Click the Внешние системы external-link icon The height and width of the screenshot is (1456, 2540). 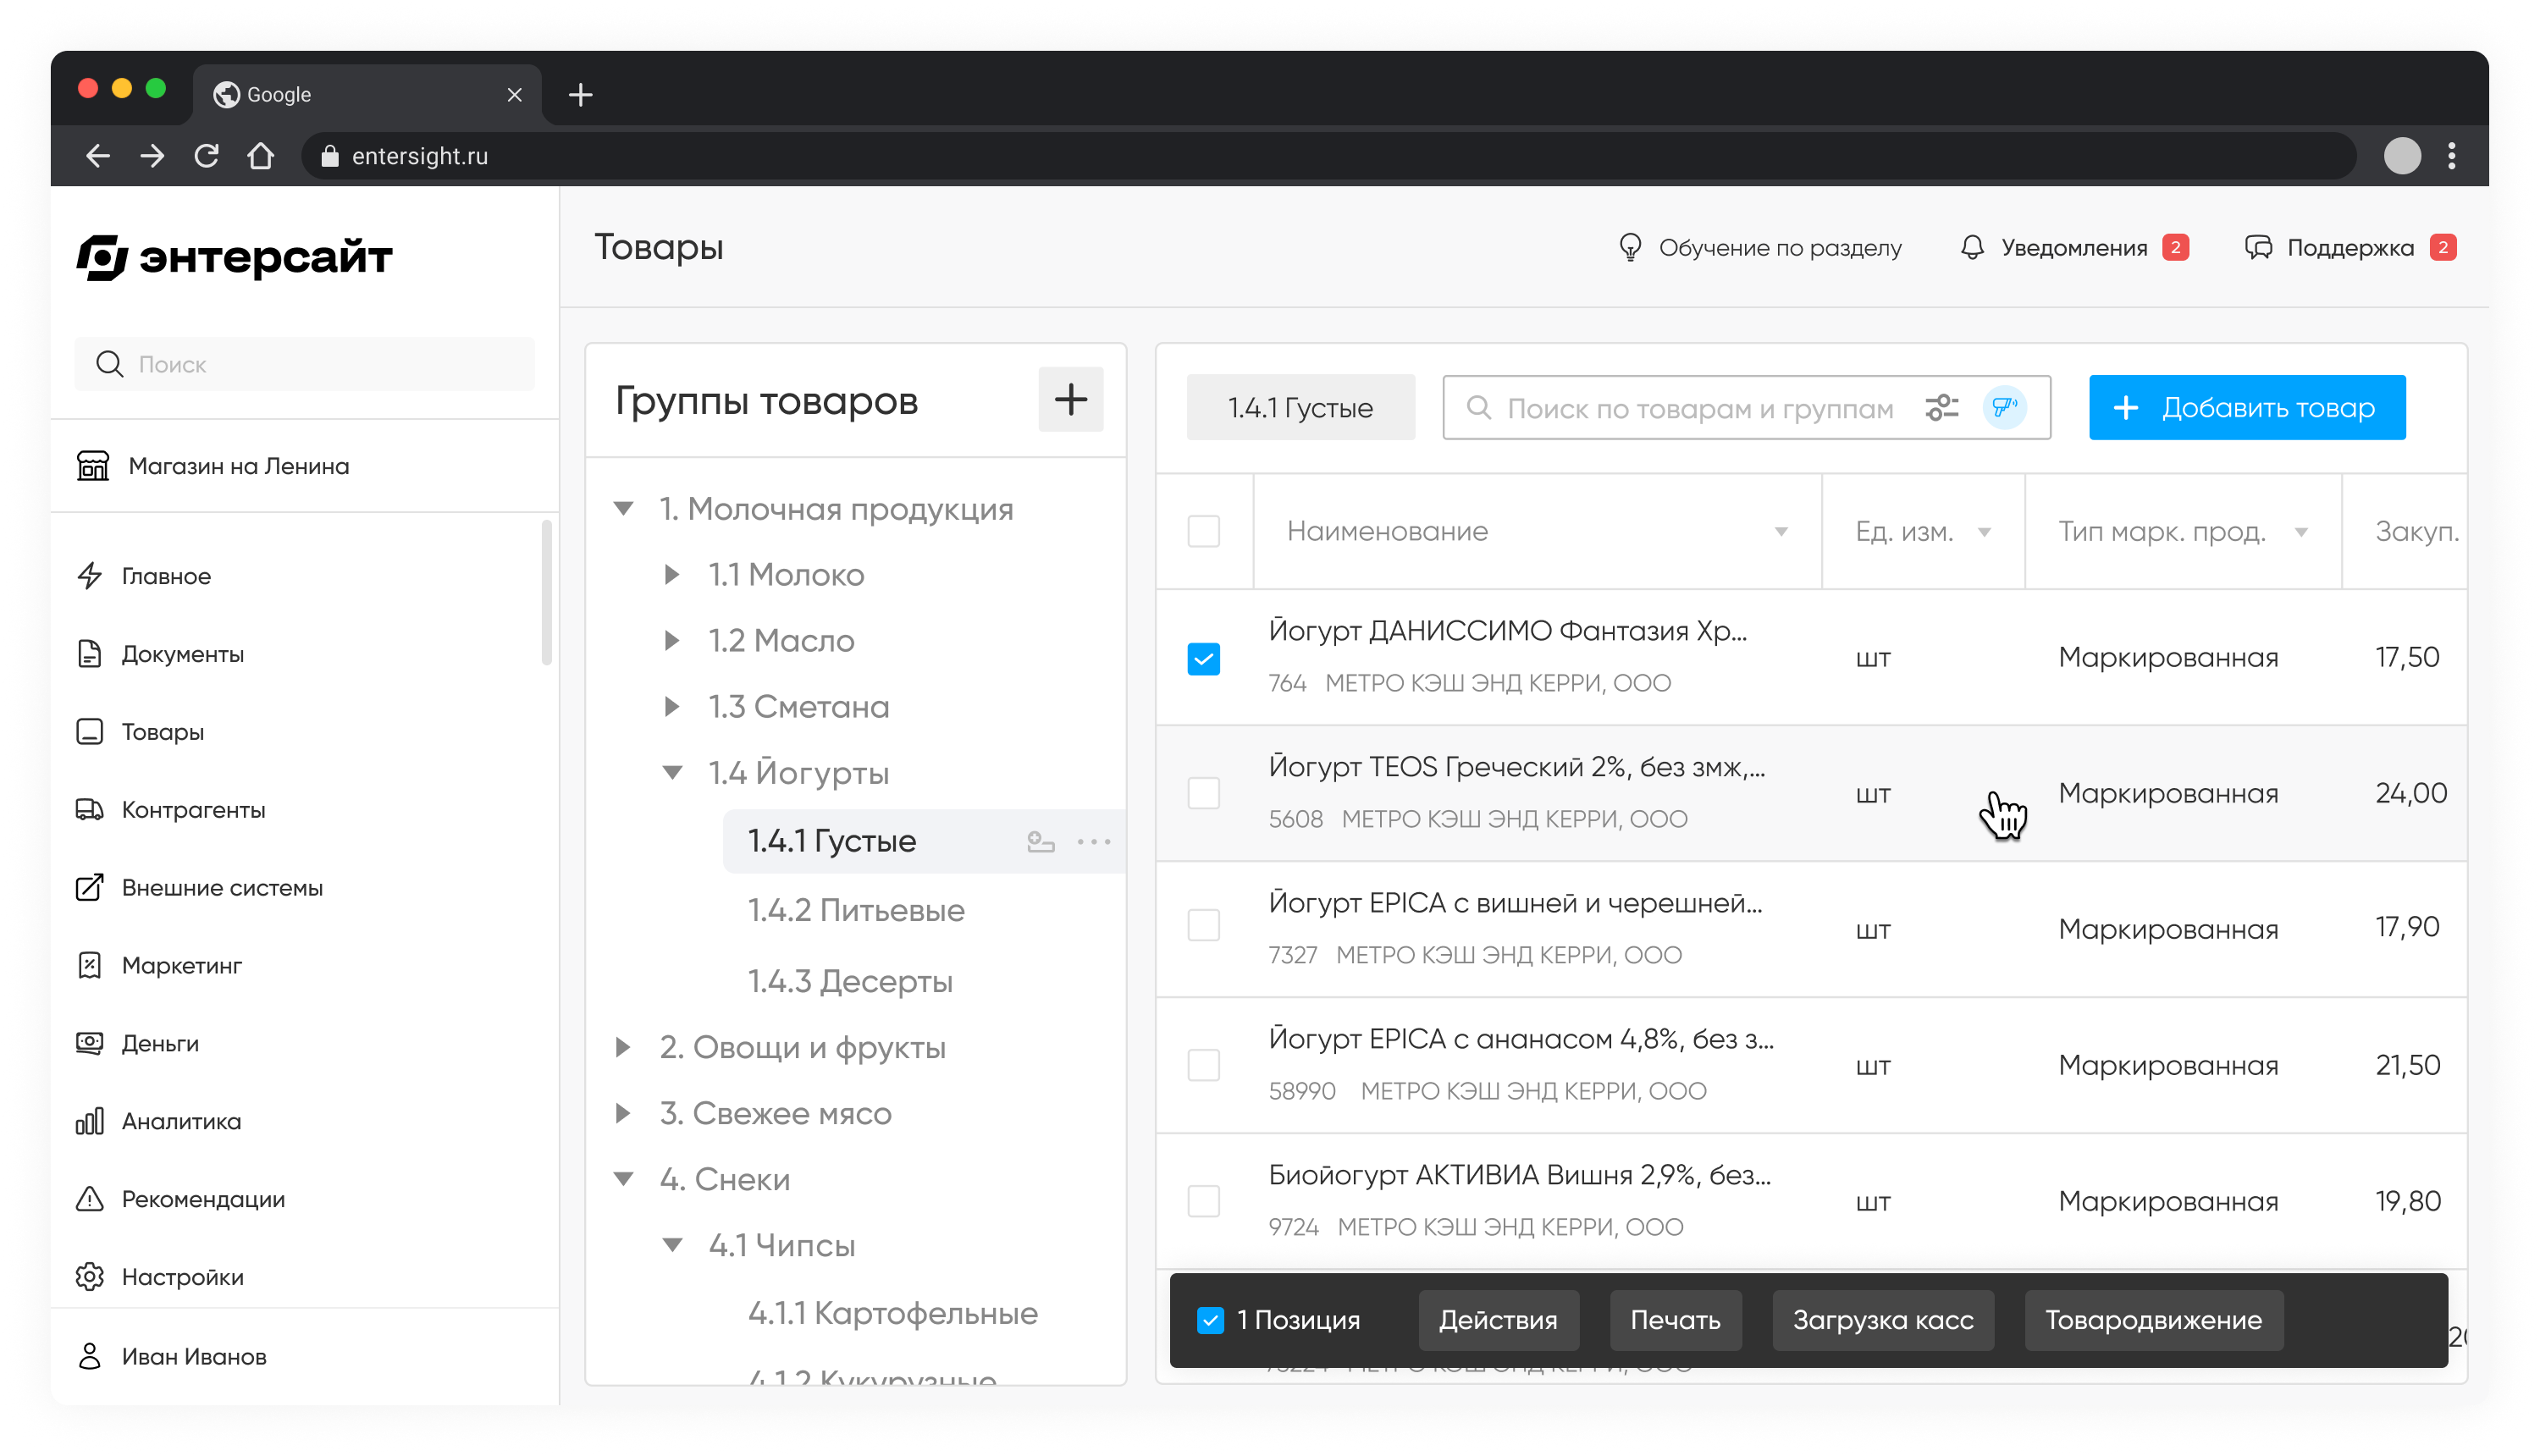coord(90,888)
